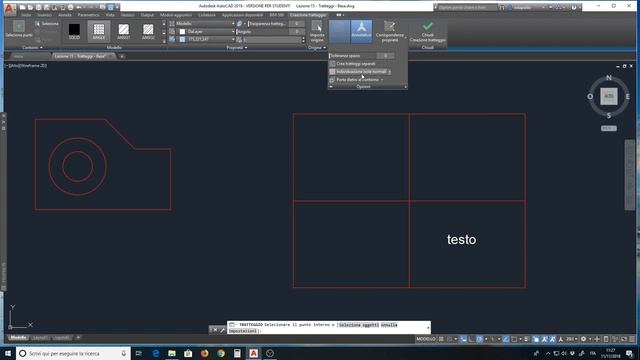Open the hatch type Modello dropdown

tap(205, 24)
